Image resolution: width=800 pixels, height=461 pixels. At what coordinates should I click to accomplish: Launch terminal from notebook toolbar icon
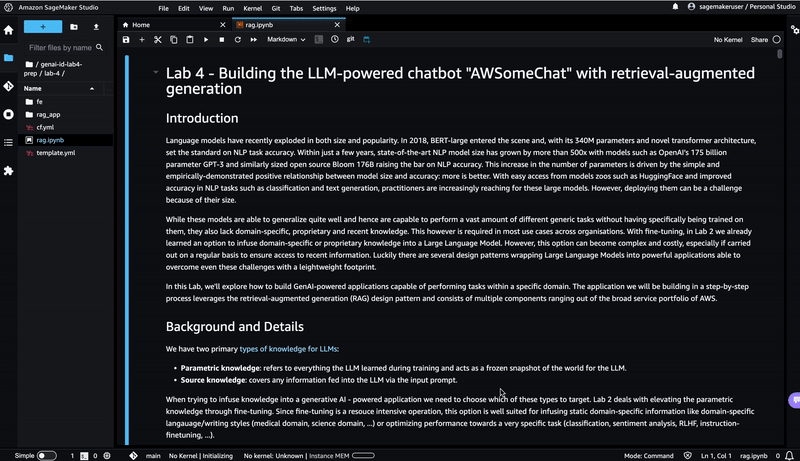318,39
